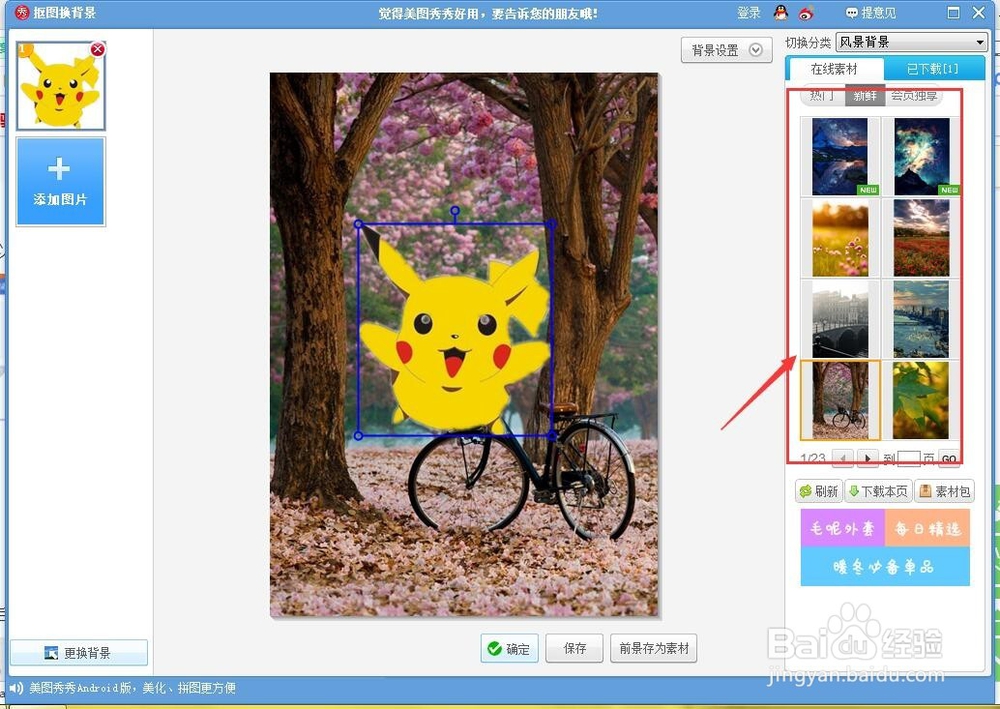Click the speaker announcement icon in status bar

coord(17,688)
